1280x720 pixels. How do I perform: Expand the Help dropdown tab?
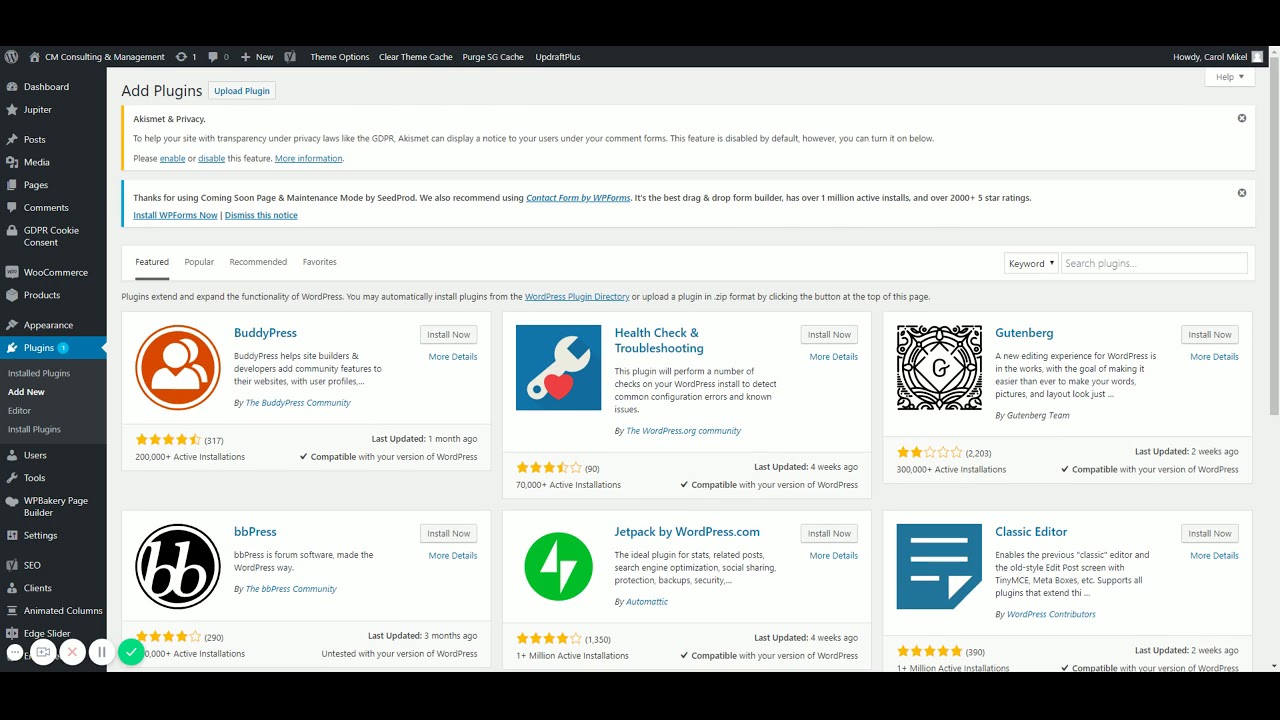(1230, 77)
